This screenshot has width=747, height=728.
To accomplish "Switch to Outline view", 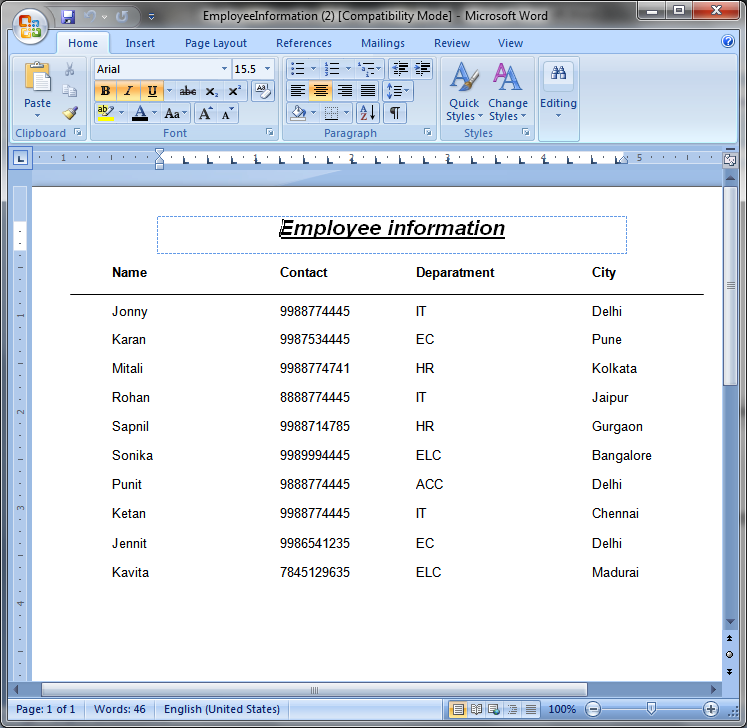I will 513,709.
